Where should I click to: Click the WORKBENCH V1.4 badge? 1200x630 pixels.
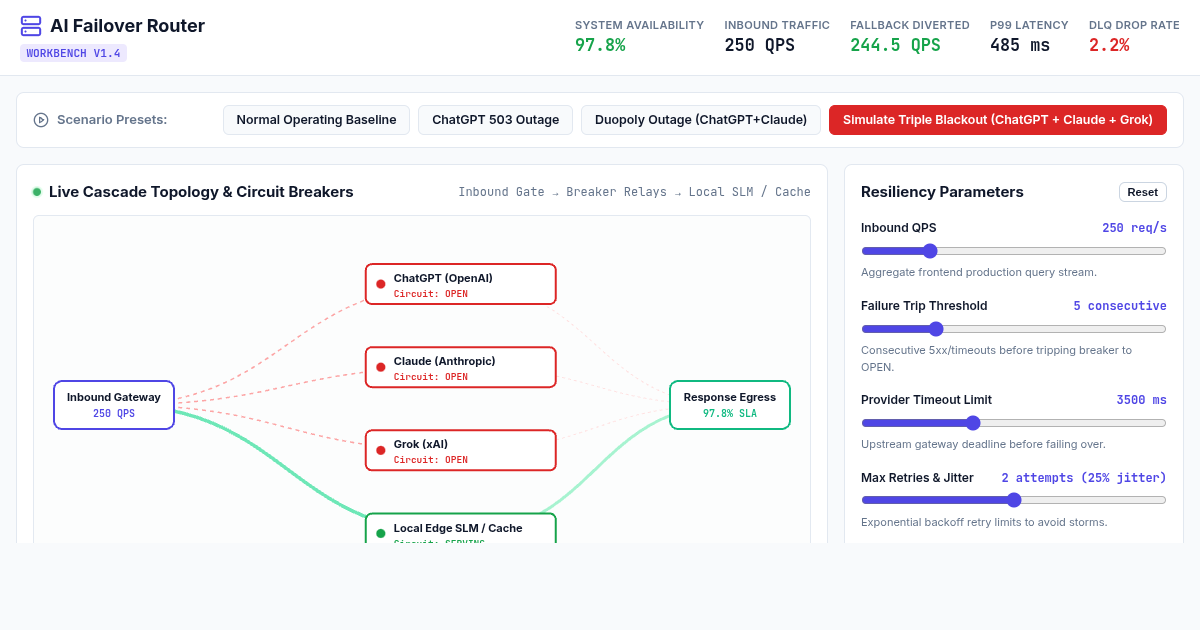[73, 53]
